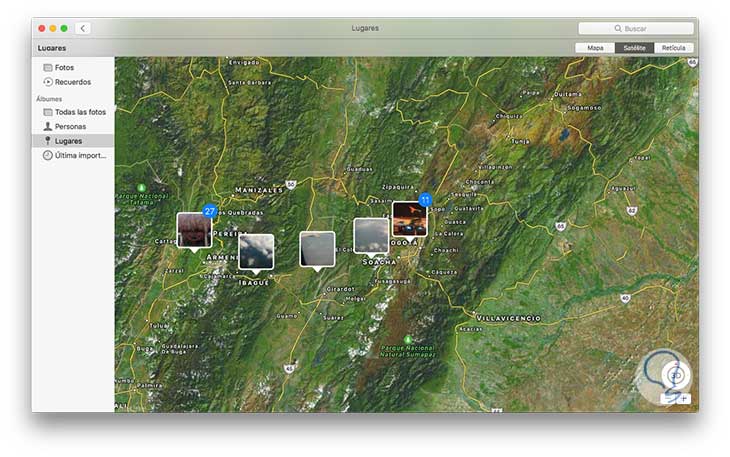Open the cloudy sky thumbnail above Soacha
The image size is (730, 457).
371,235
